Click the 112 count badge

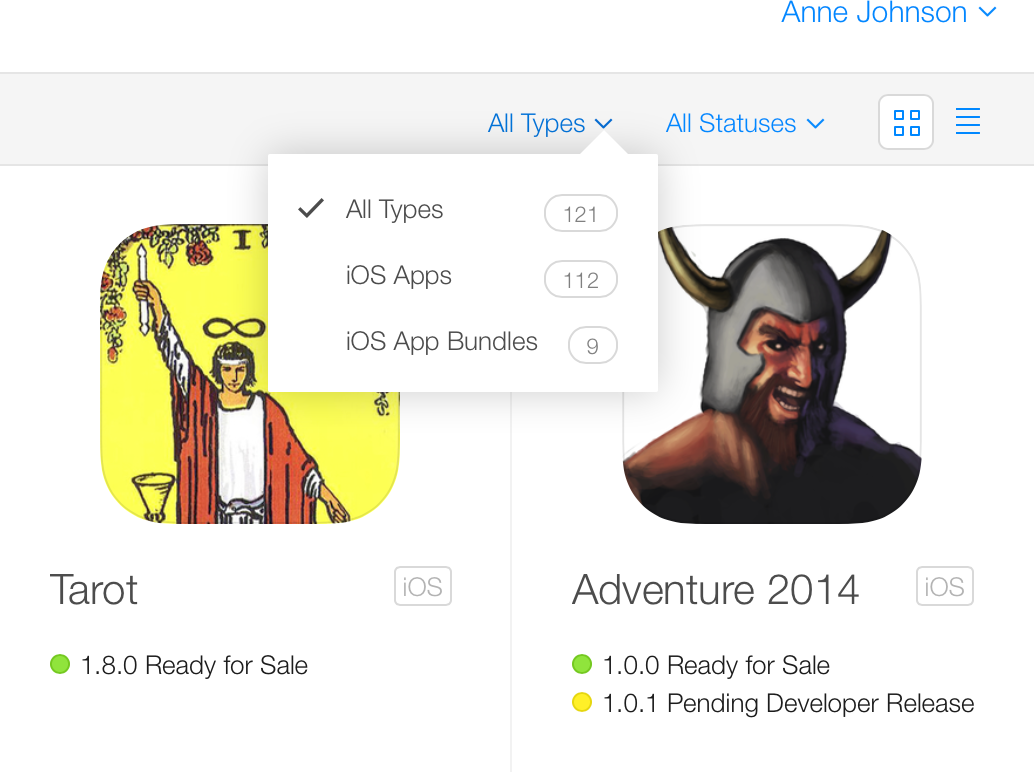click(580, 280)
